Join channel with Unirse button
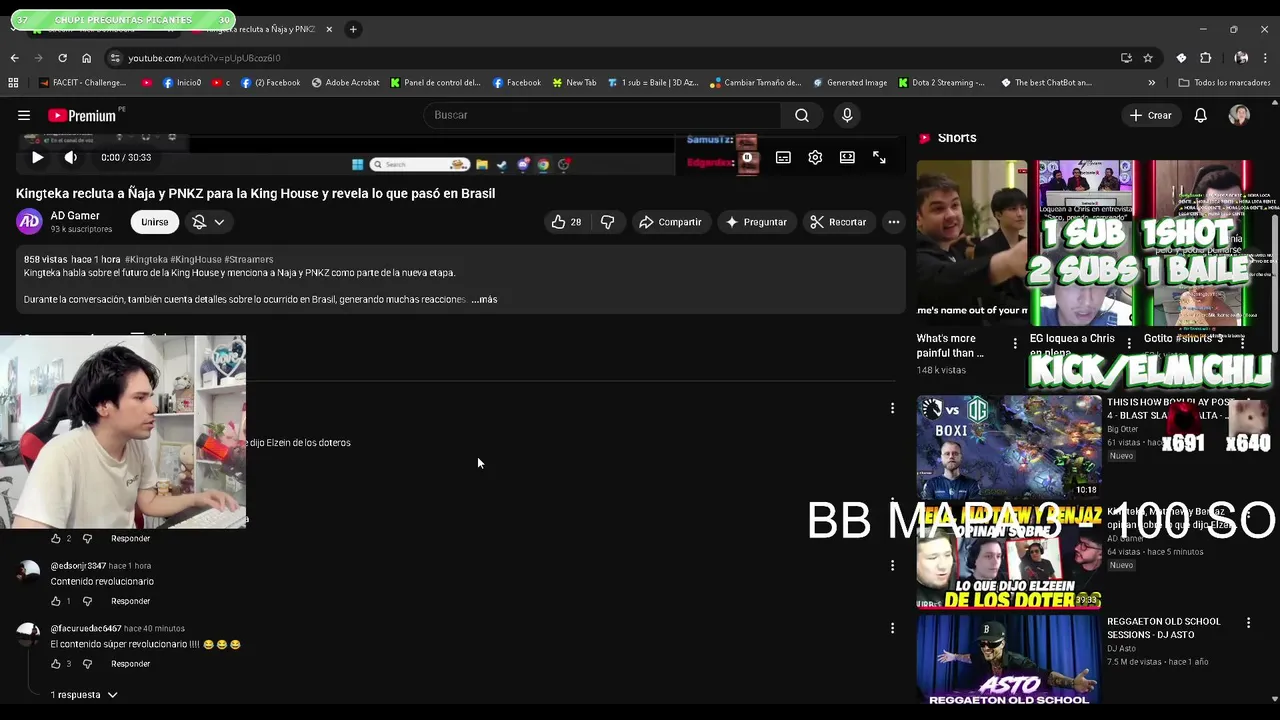The image size is (1280, 720). coord(154,222)
